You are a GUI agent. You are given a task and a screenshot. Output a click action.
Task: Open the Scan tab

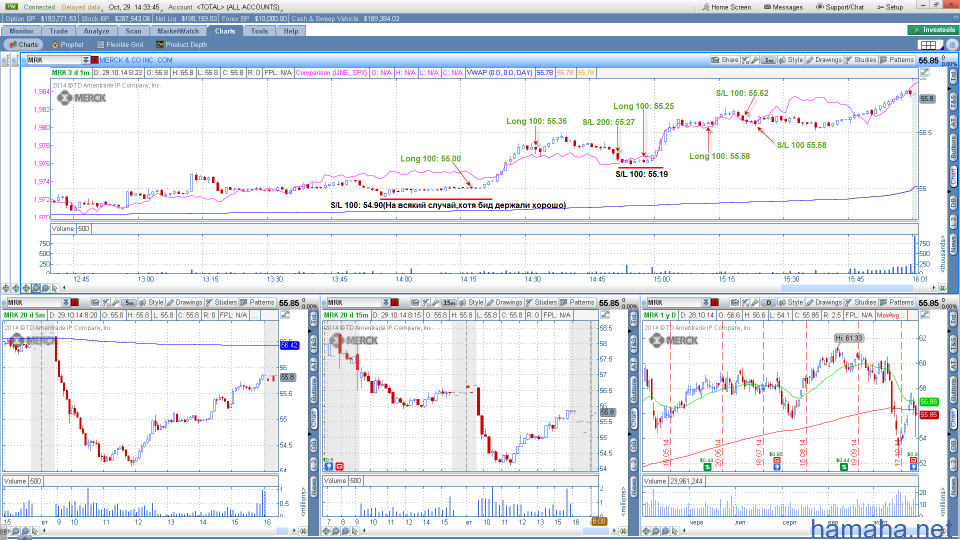[x=133, y=31]
